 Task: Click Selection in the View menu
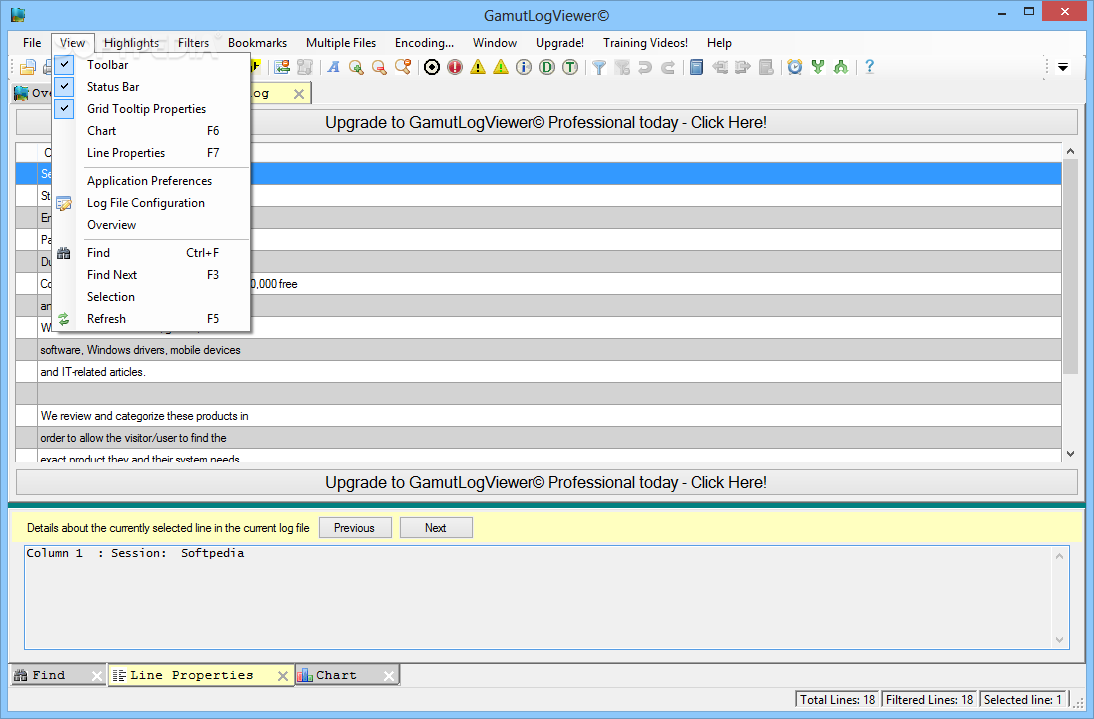[151, 297]
